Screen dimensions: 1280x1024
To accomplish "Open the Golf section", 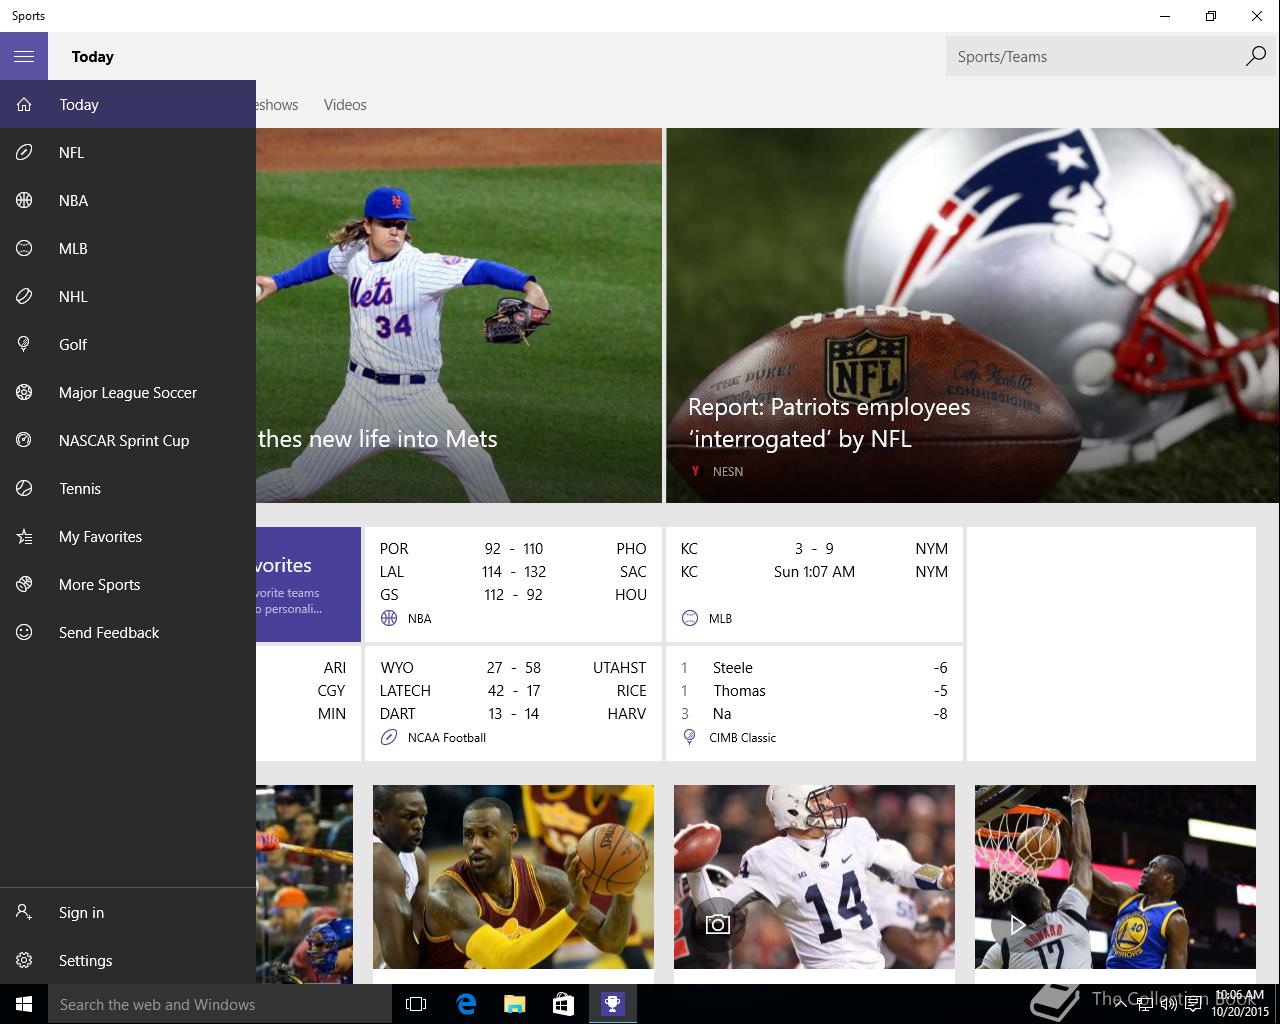I will point(128,344).
